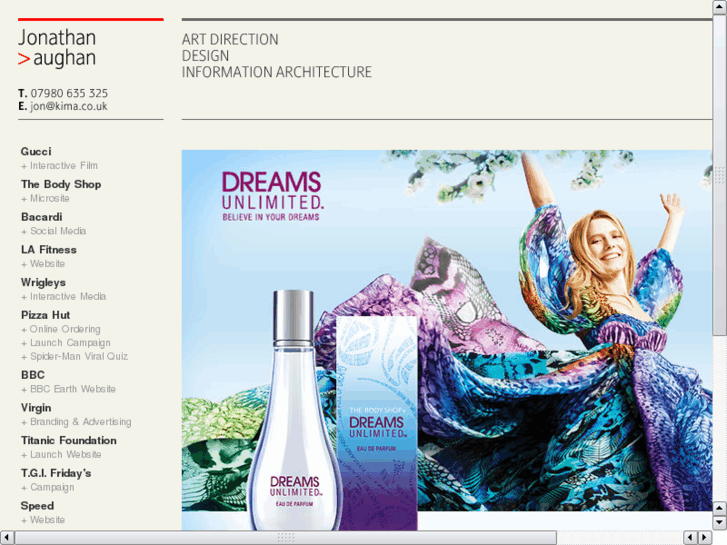This screenshot has height=545, width=727.
Task: Click the Speed heading
Action: pyautogui.click(x=37, y=506)
